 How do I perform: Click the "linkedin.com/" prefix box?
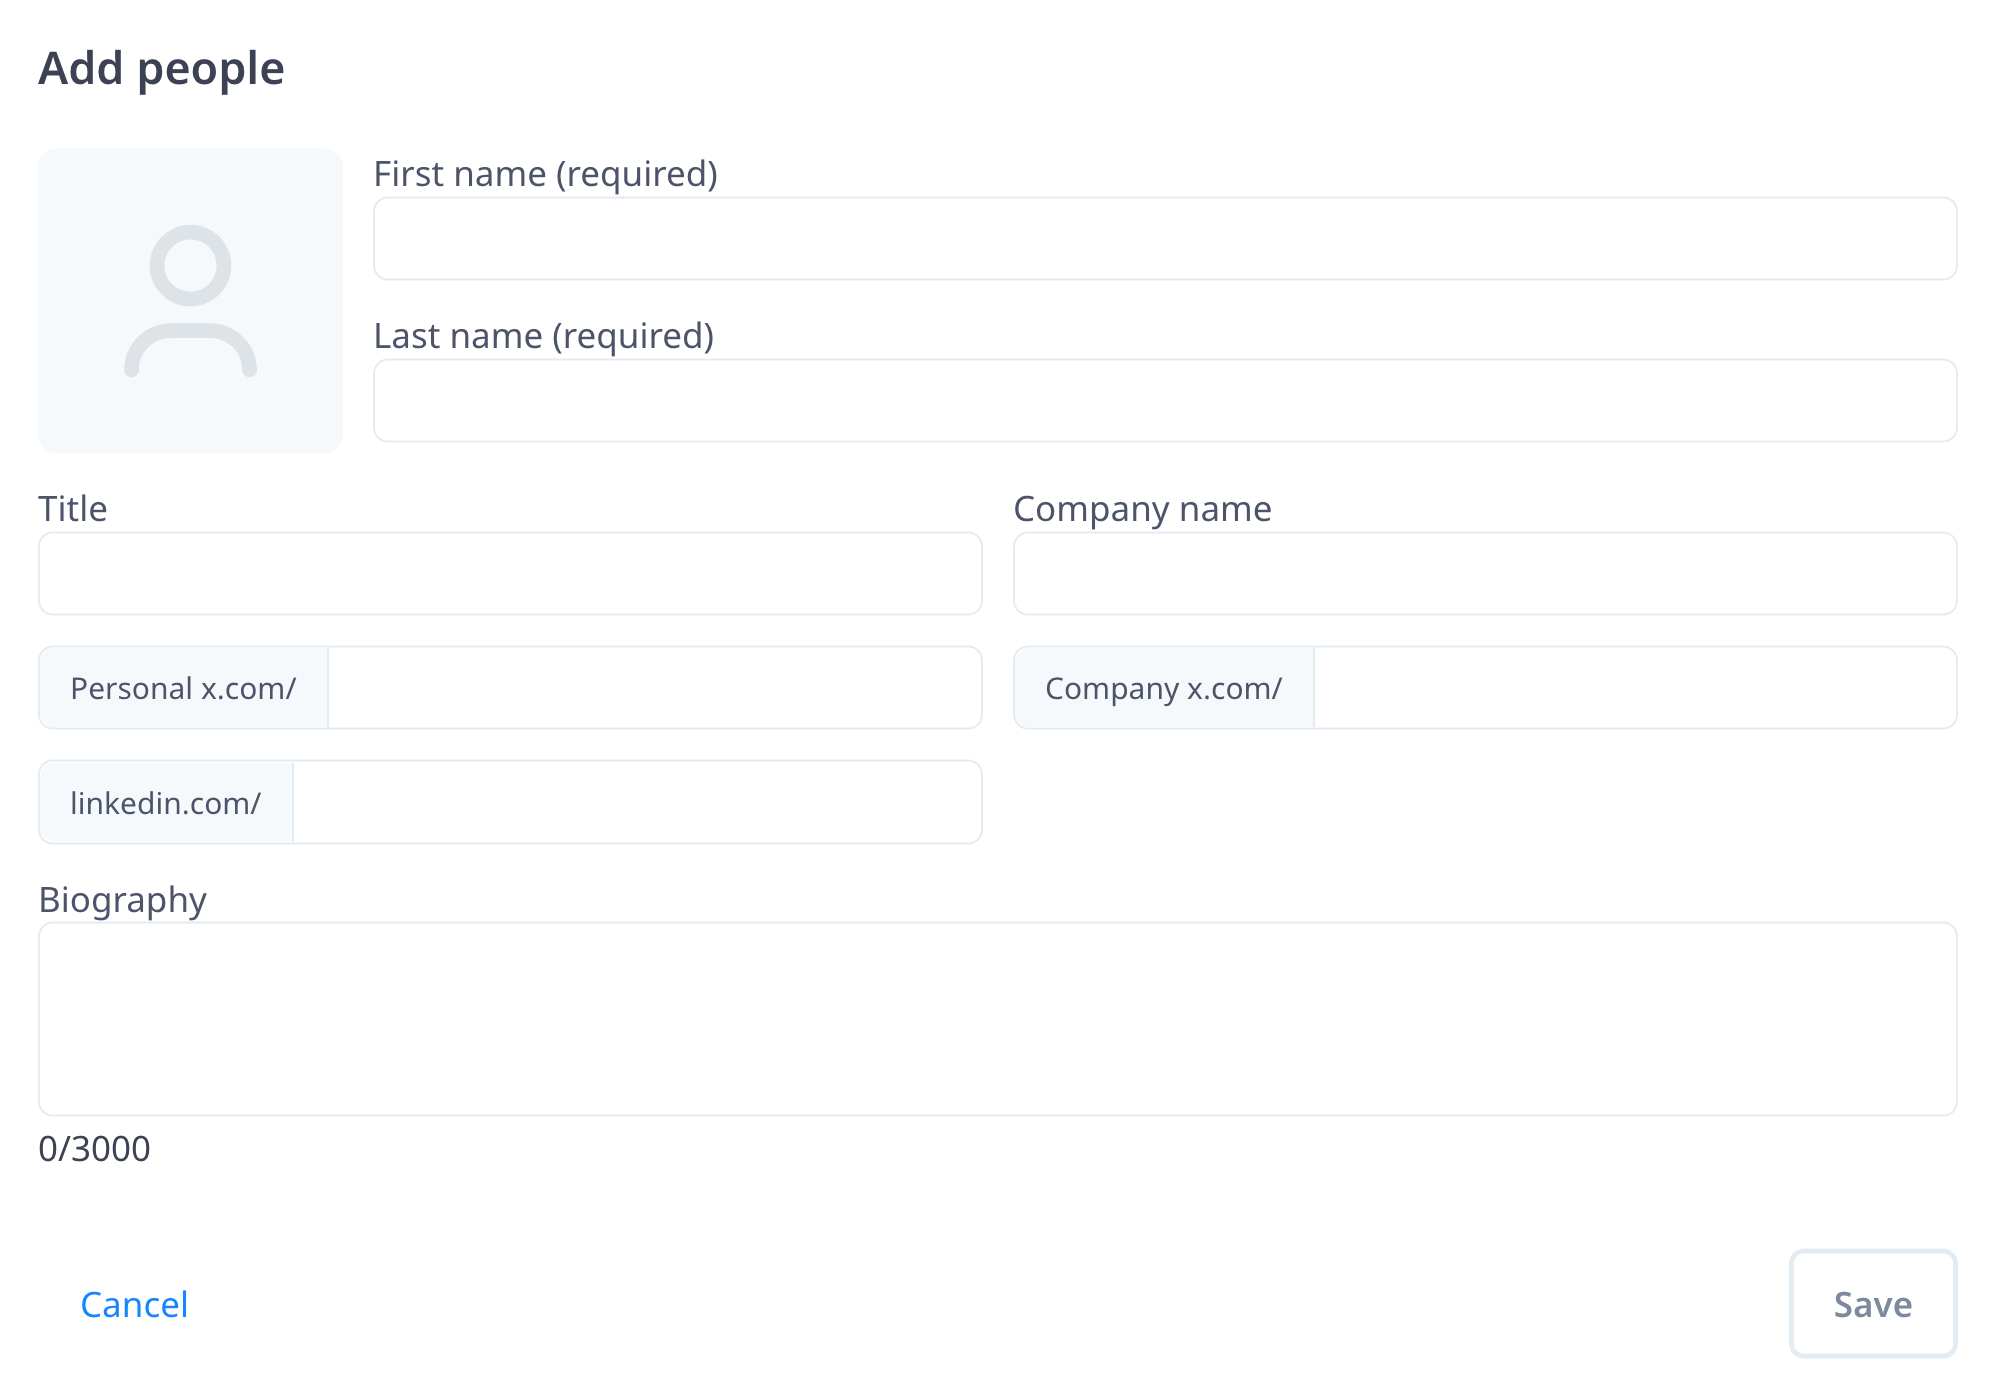[166, 802]
